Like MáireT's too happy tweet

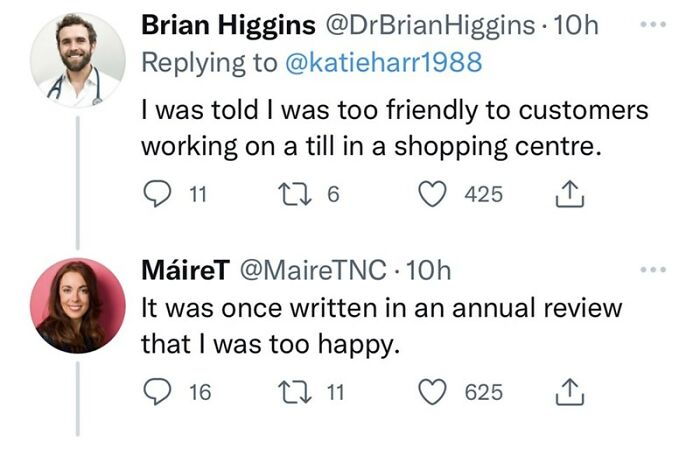433,393
